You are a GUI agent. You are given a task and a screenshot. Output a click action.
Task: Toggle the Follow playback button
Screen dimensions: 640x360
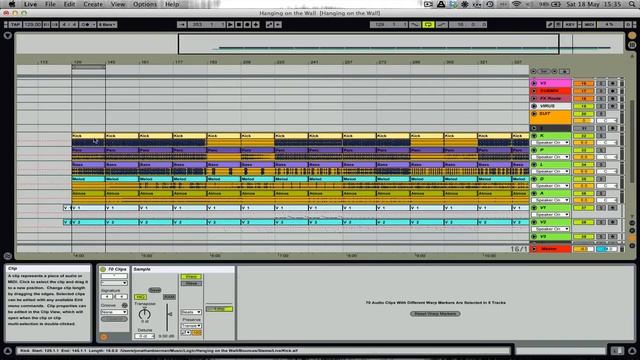[x=181, y=24]
